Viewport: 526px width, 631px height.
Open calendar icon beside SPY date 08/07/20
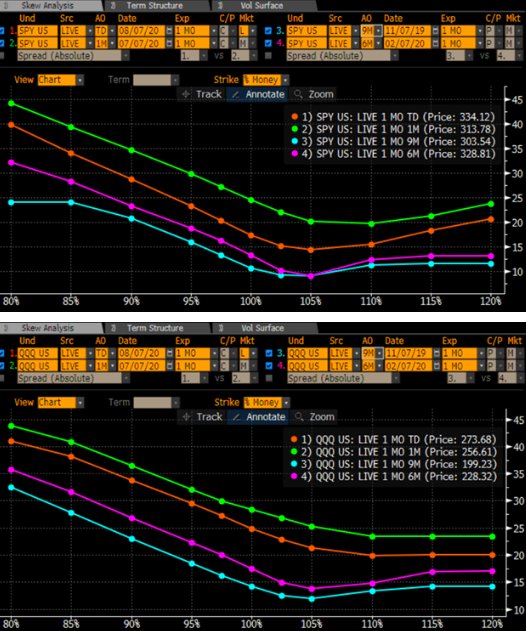pos(169,31)
